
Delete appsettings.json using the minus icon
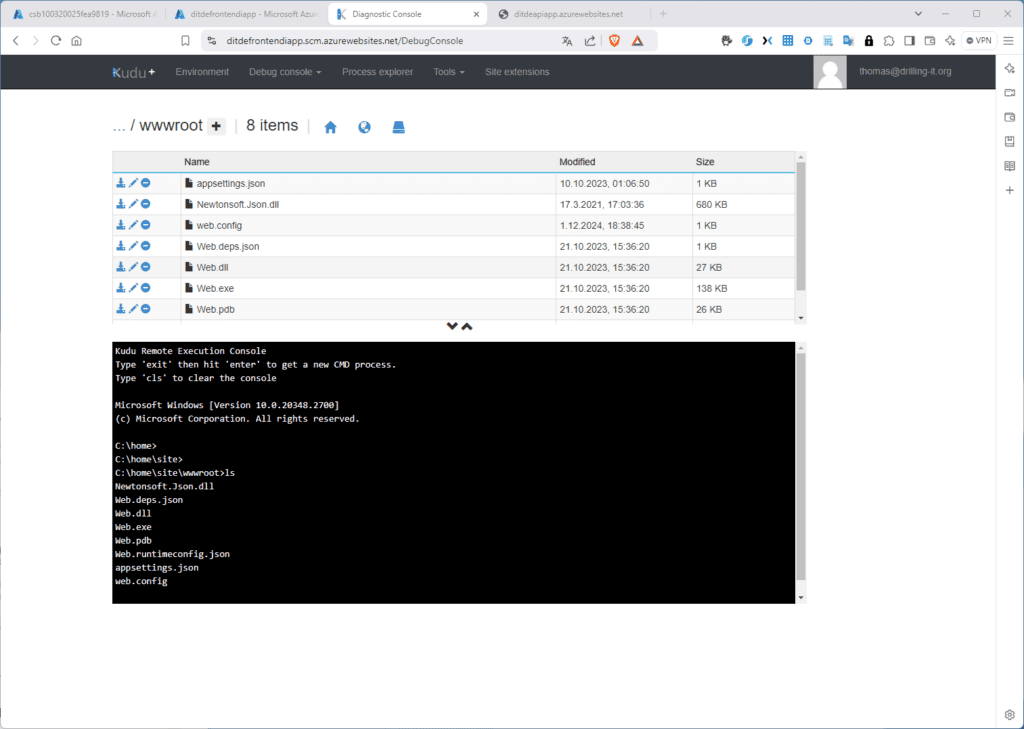(146, 183)
